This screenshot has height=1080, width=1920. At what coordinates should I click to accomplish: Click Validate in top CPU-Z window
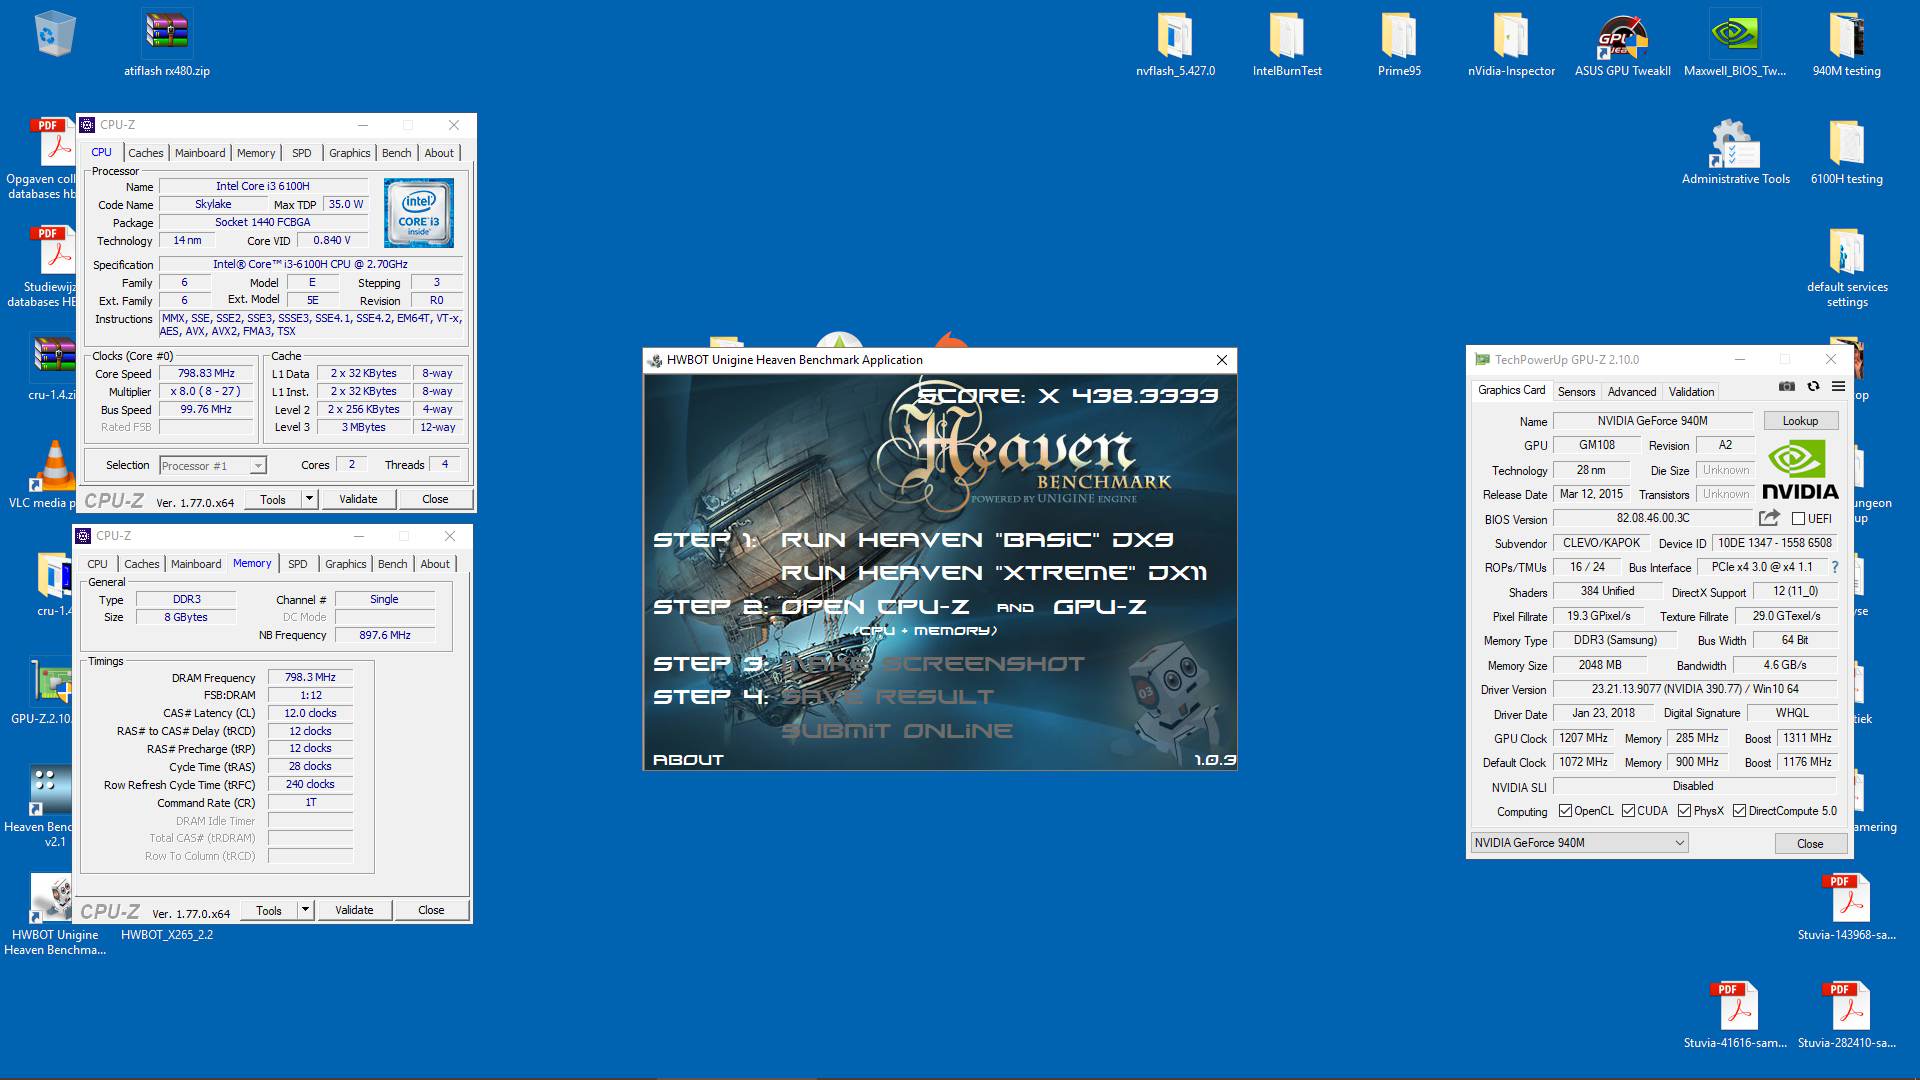[x=358, y=499]
